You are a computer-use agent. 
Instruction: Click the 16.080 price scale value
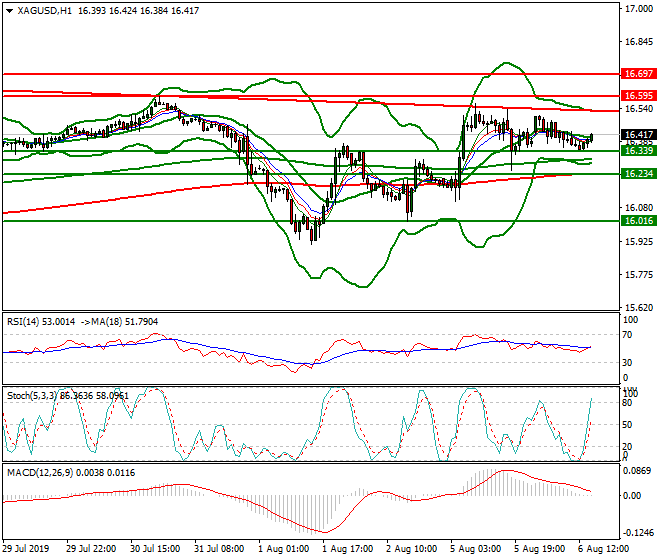tap(639, 208)
